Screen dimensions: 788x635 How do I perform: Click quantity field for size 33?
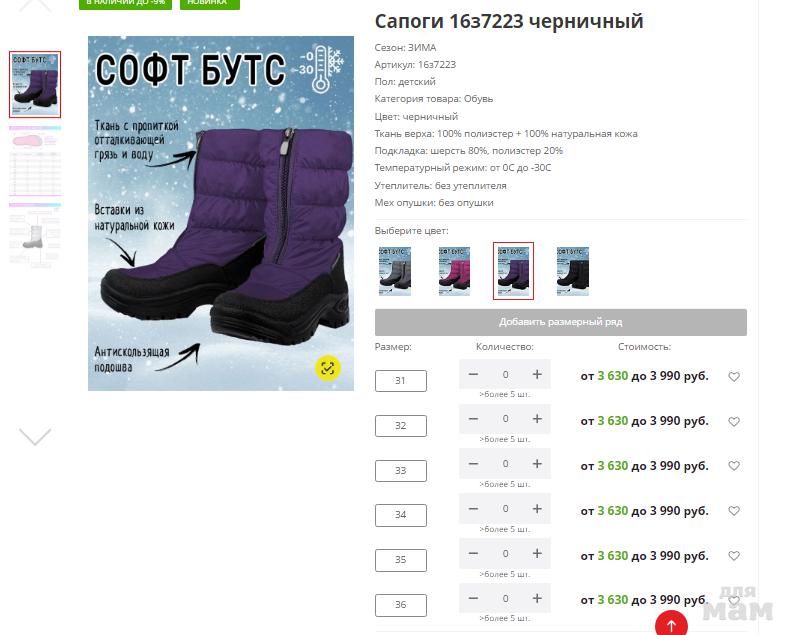505,464
